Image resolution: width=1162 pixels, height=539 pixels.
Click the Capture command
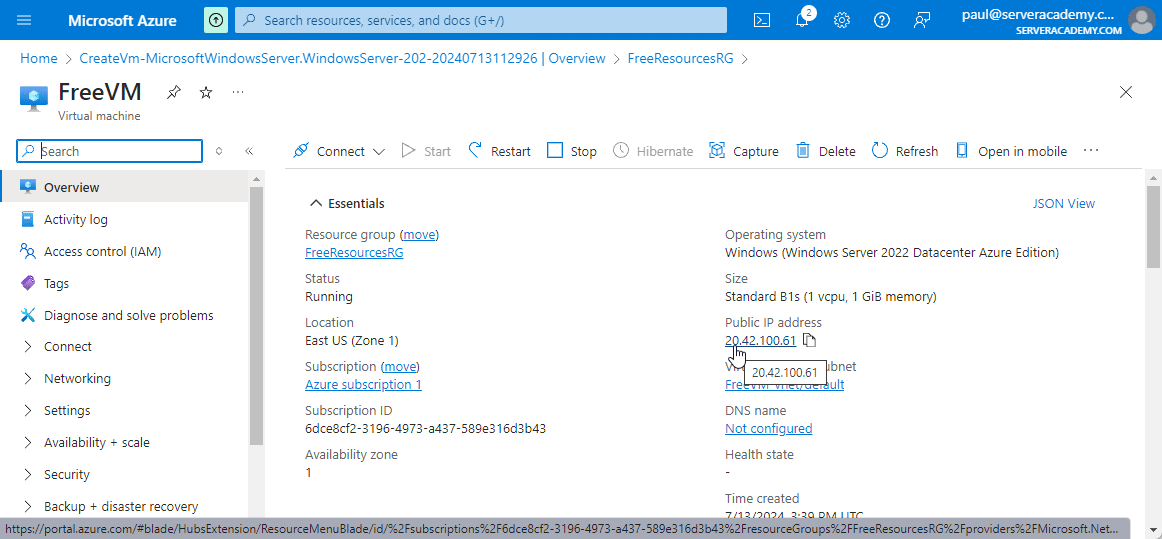[x=743, y=151]
